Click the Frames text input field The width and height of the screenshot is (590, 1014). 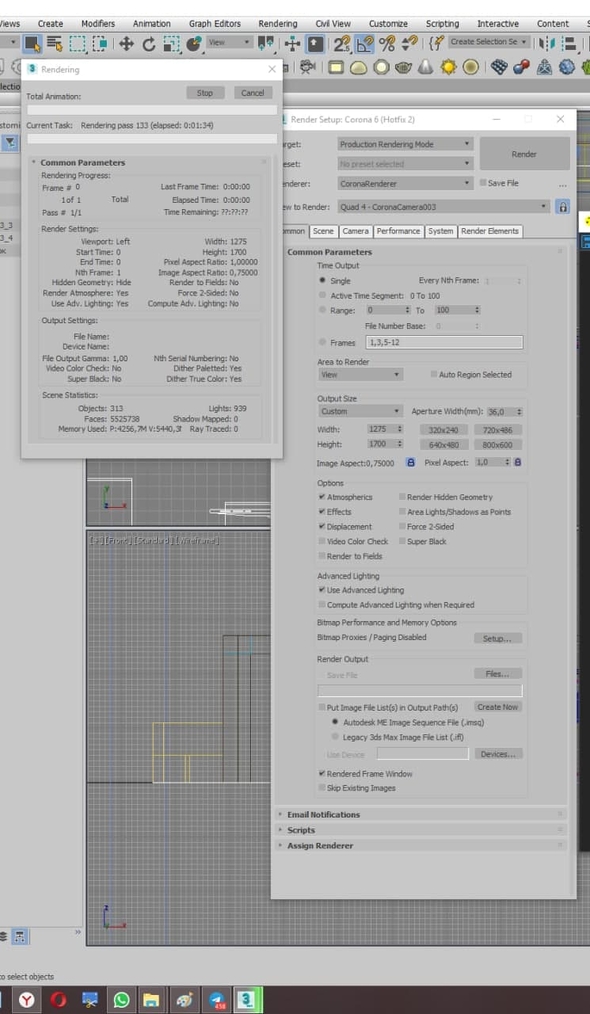tap(444, 343)
